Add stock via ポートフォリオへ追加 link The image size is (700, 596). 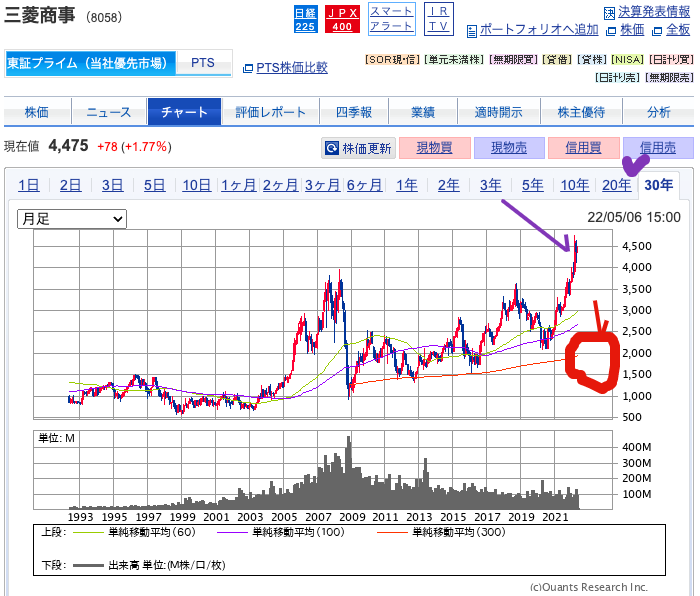tap(539, 29)
